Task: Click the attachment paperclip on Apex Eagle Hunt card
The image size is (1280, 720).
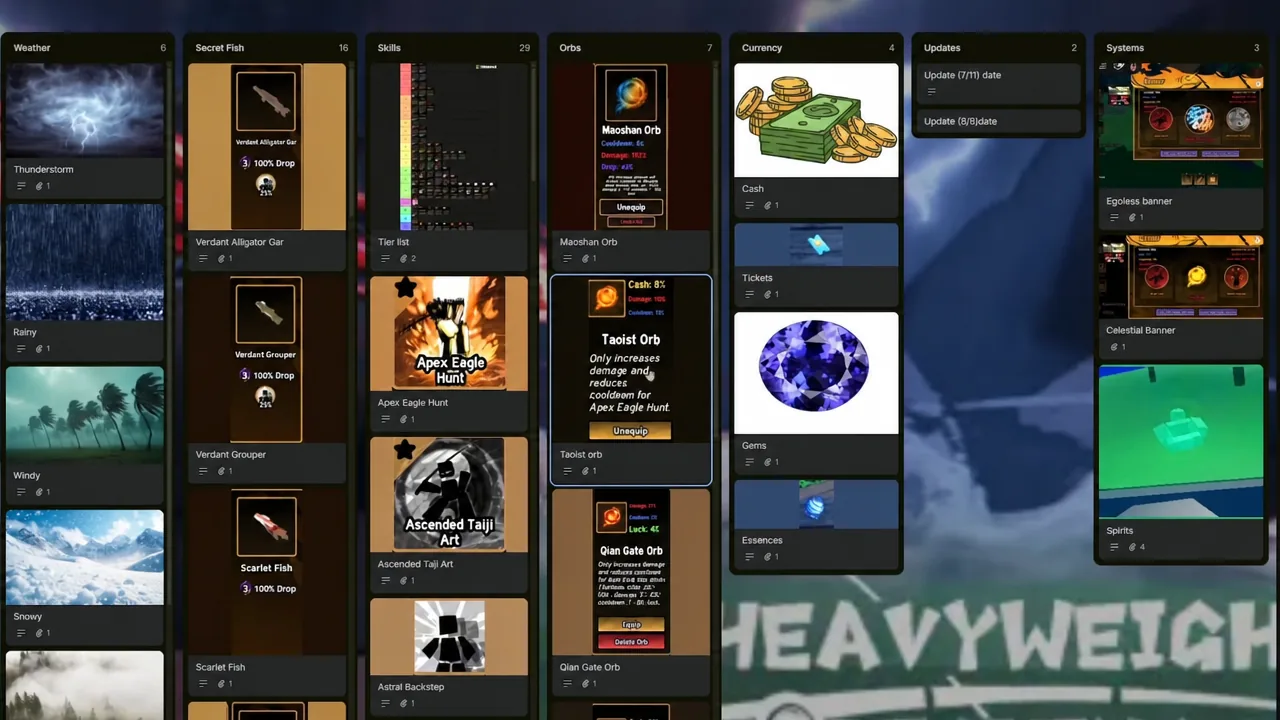Action: click(404, 419)
